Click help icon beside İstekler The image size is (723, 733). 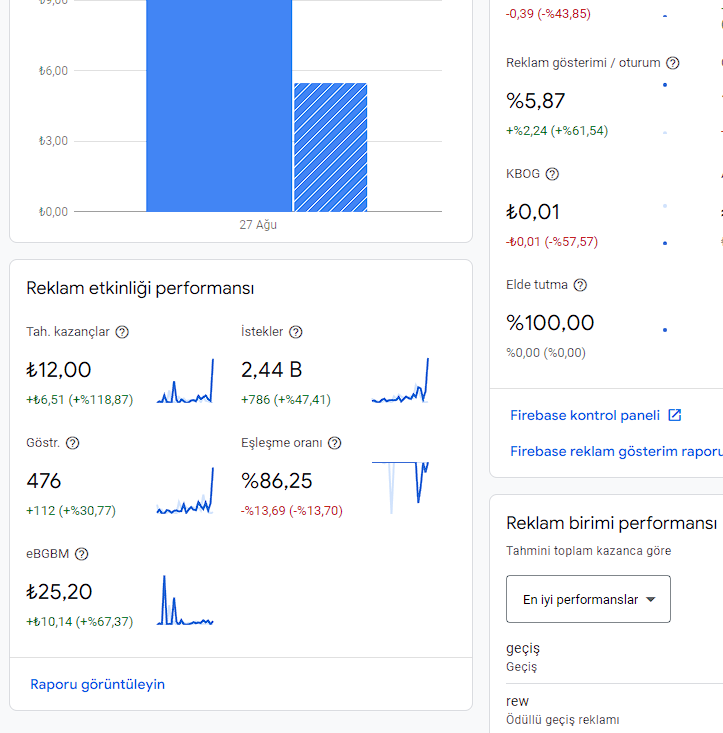(296, 332)
